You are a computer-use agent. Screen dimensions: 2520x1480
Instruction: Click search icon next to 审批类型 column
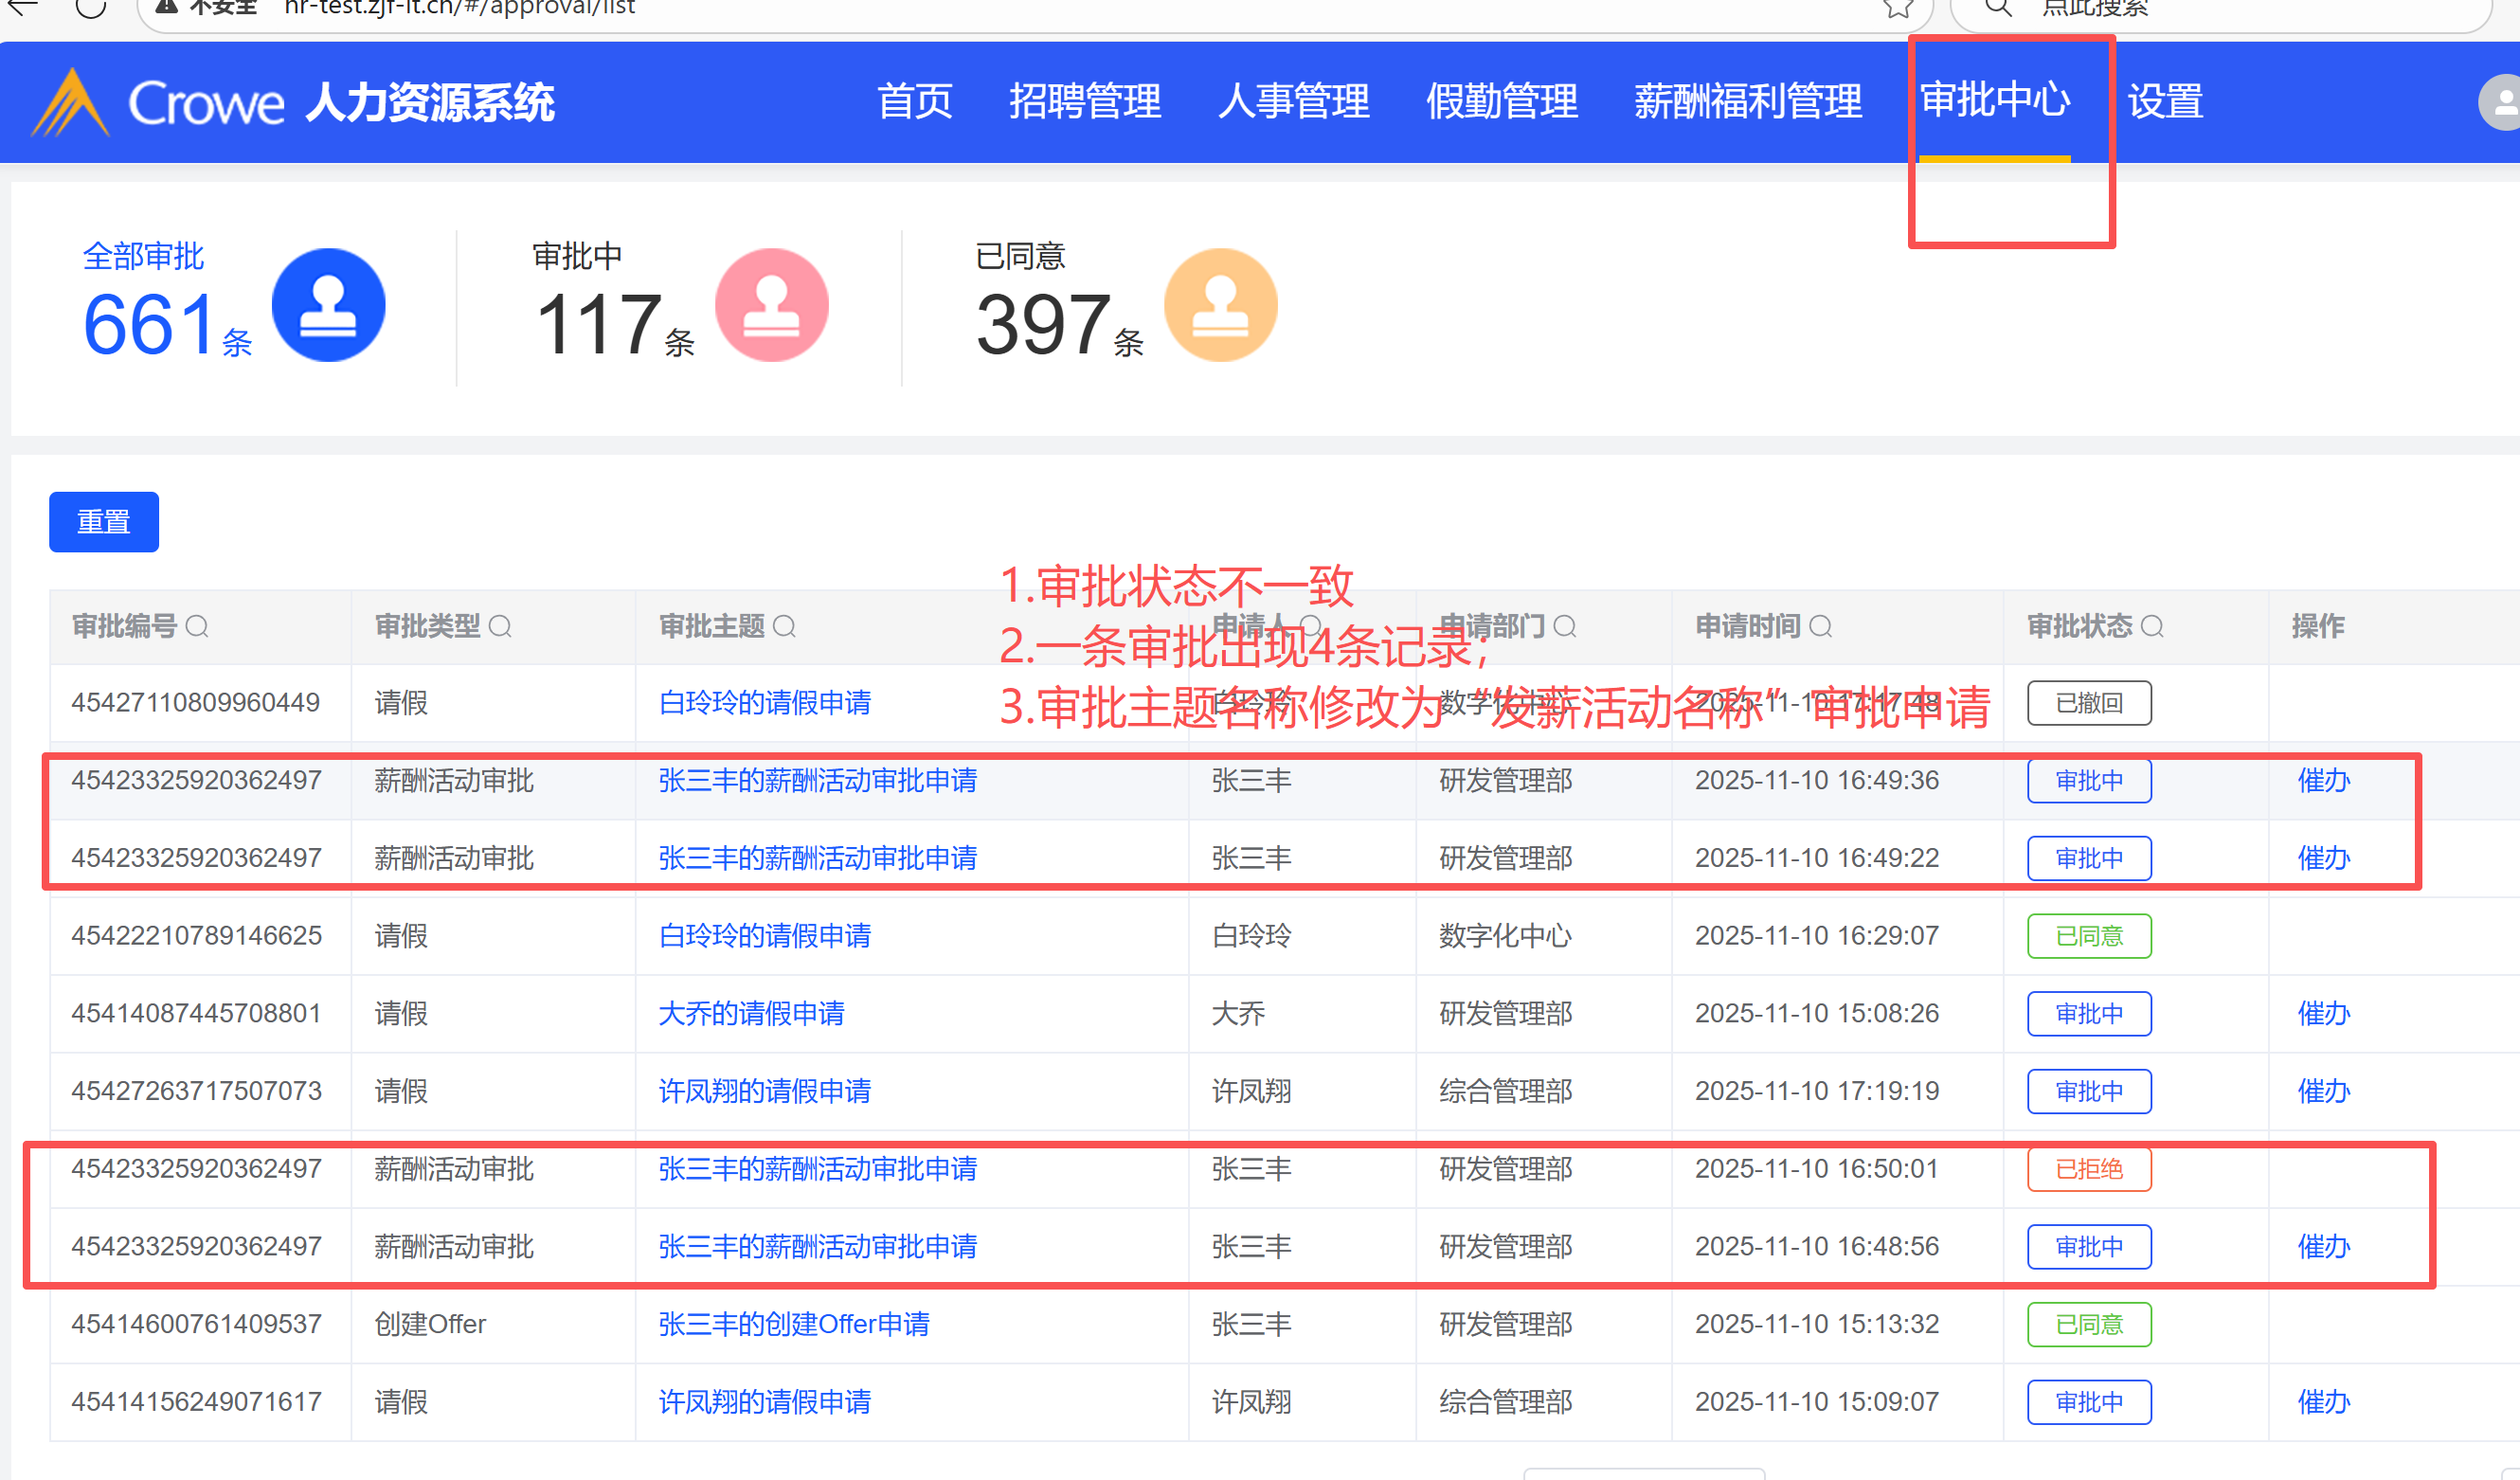500,626
